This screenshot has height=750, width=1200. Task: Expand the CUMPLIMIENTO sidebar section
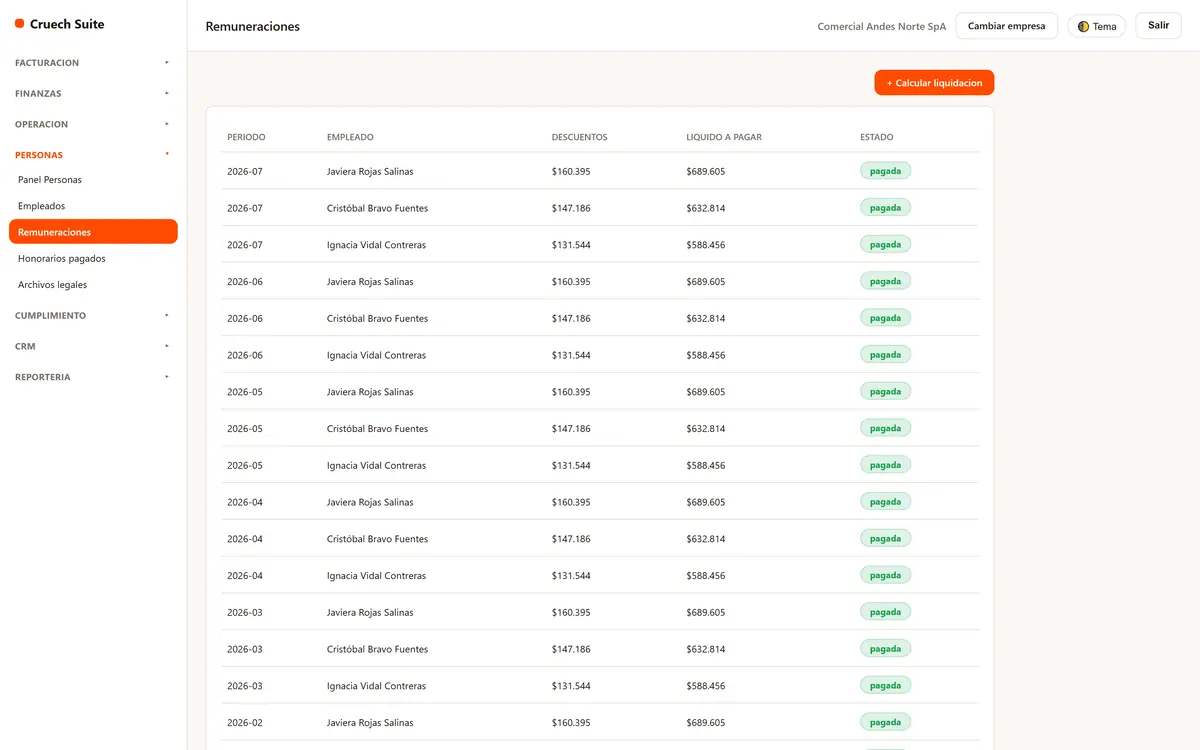(x=93, y=316)
